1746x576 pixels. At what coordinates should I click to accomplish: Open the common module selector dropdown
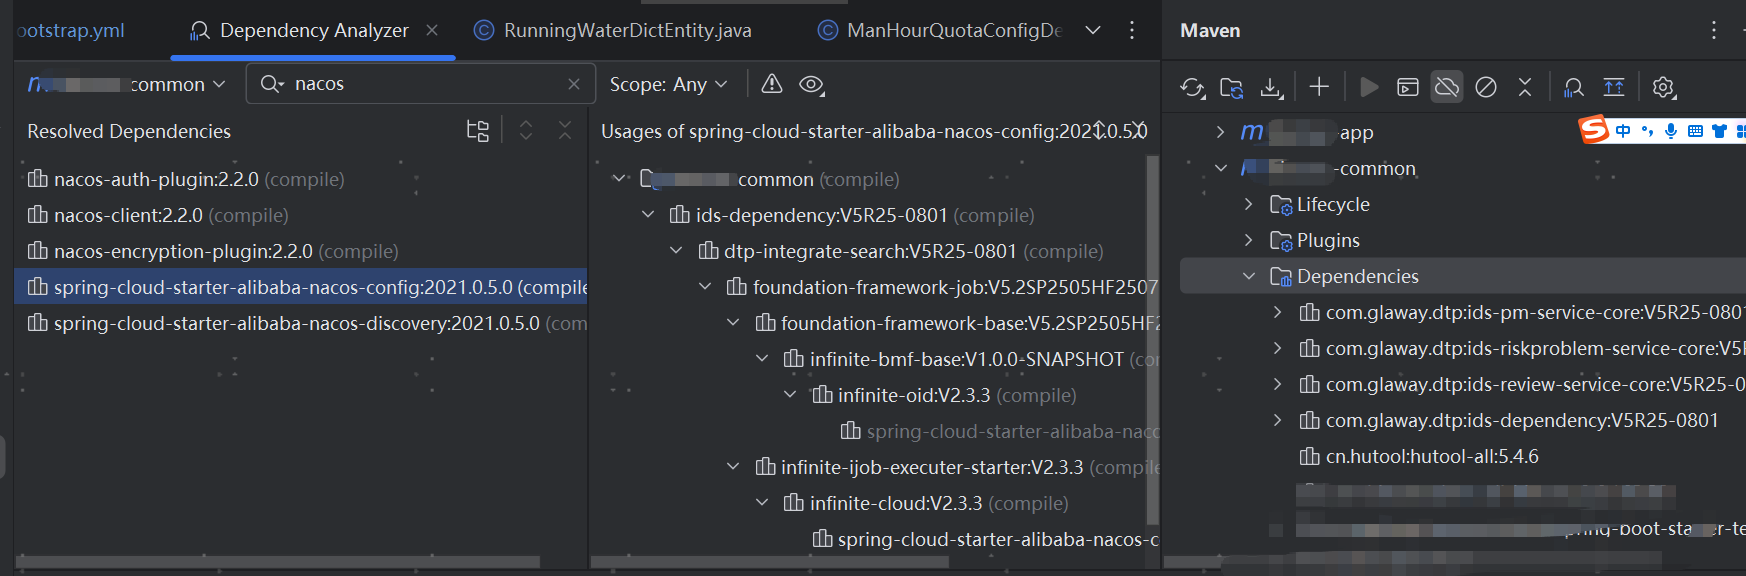126,84
